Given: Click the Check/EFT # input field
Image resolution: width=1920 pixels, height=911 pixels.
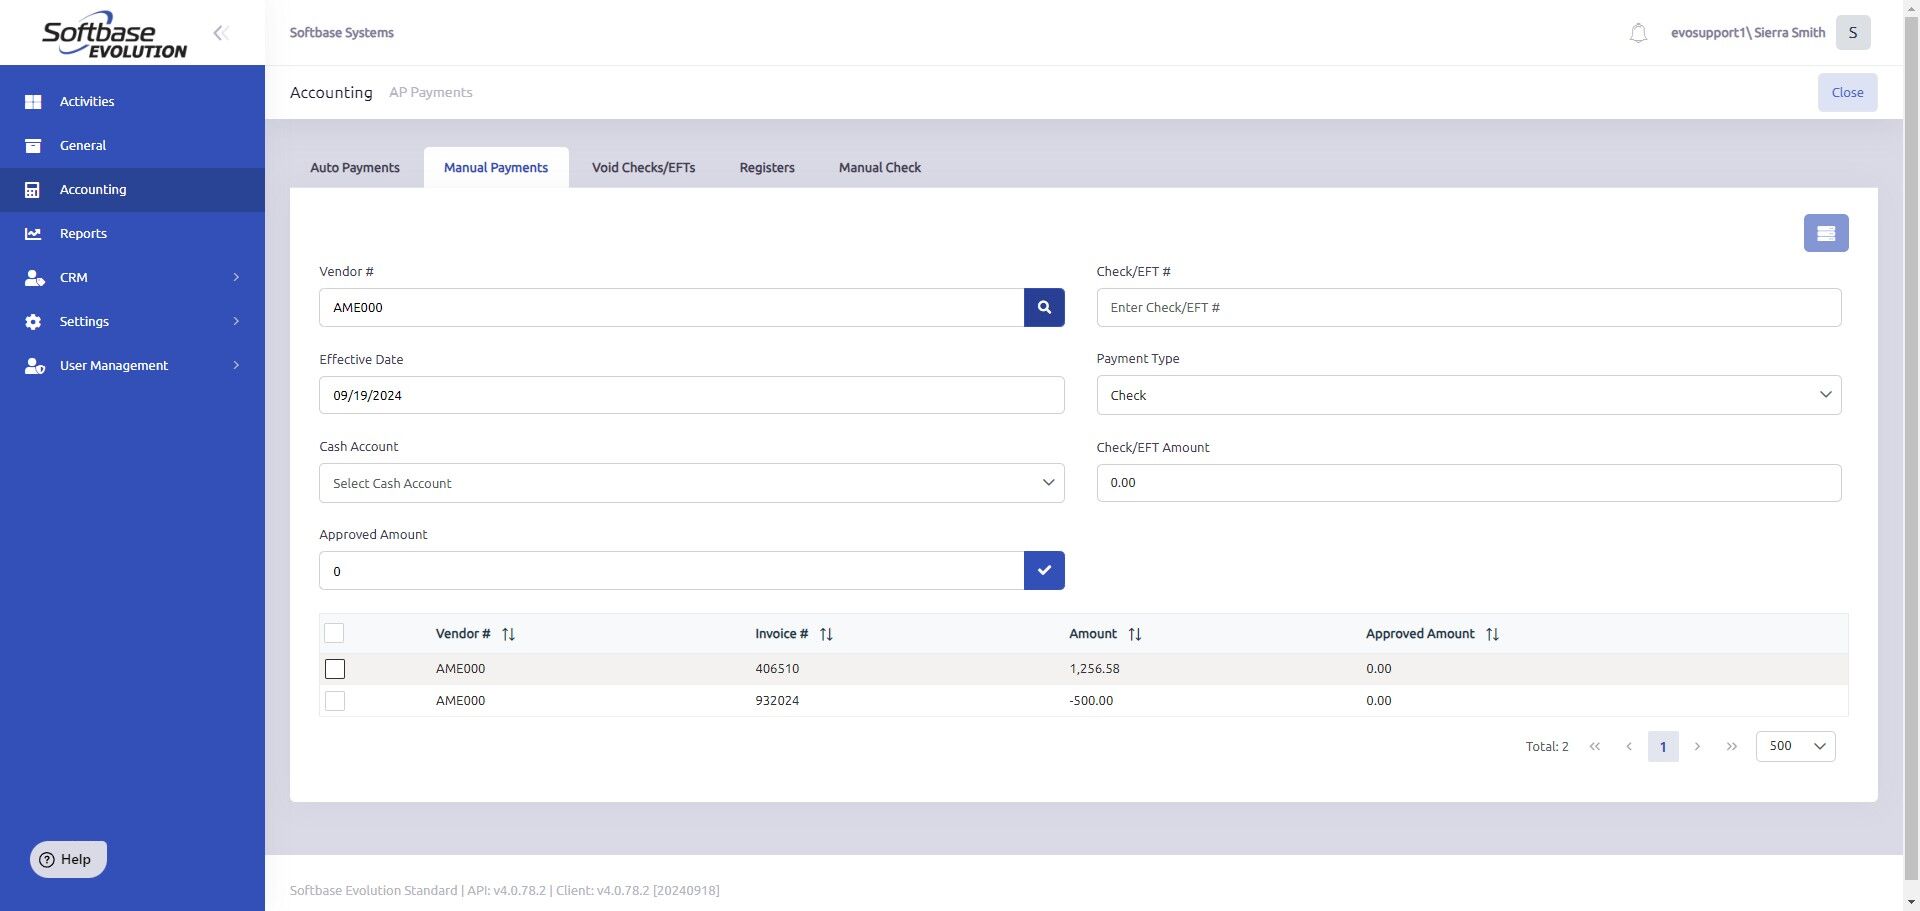Looking at the screenshot, I should point(1469,307).
